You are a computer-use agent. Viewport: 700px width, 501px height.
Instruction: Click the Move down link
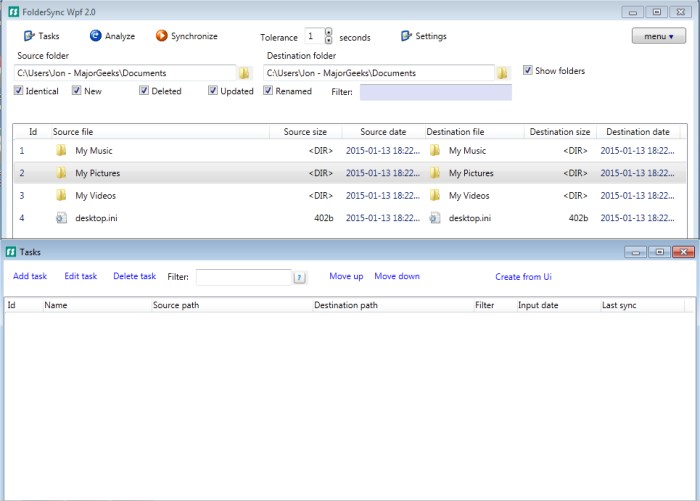[397, 276]
